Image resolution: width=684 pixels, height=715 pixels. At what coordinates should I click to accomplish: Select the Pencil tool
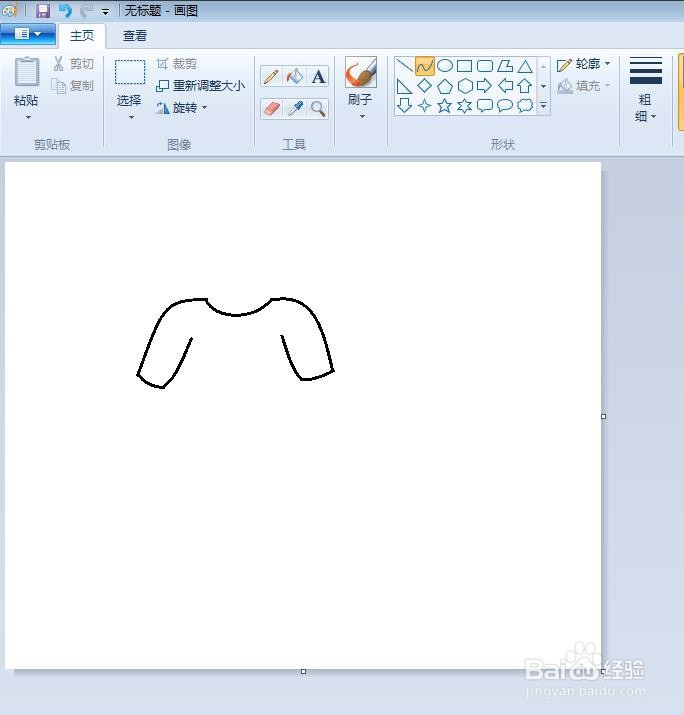(x=271, y=76)
